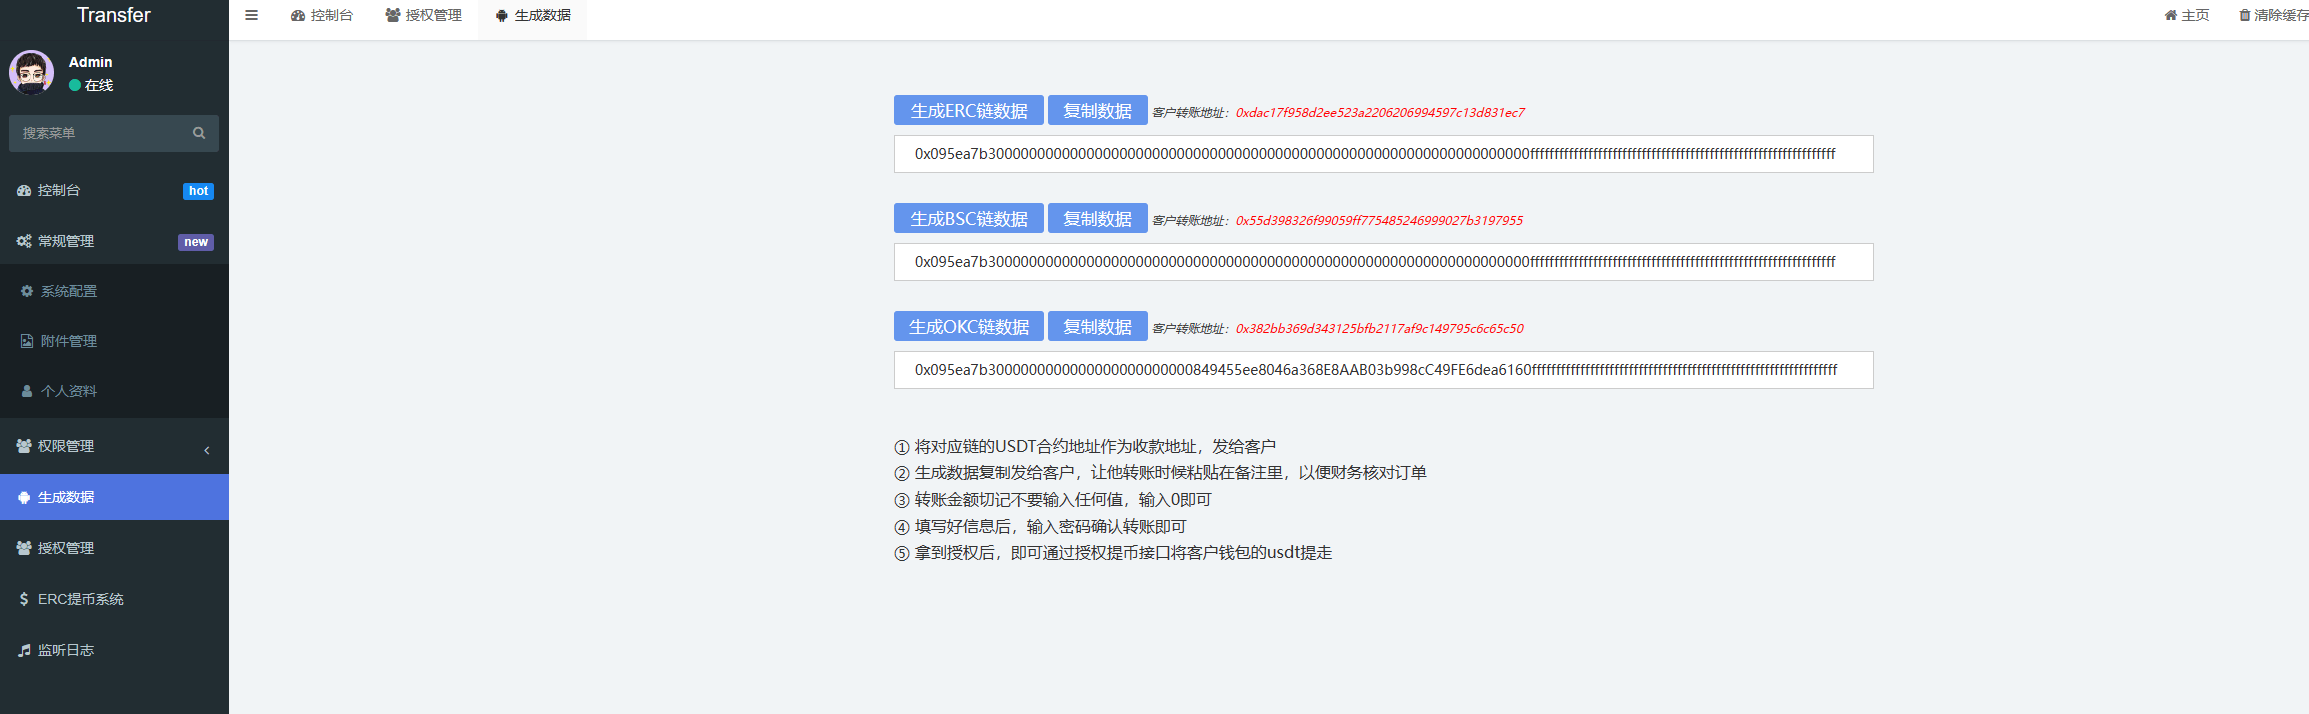Click the magnifier icon in menu search
The width and height of the screenshot is (2309, 714).
click(199, 133)
